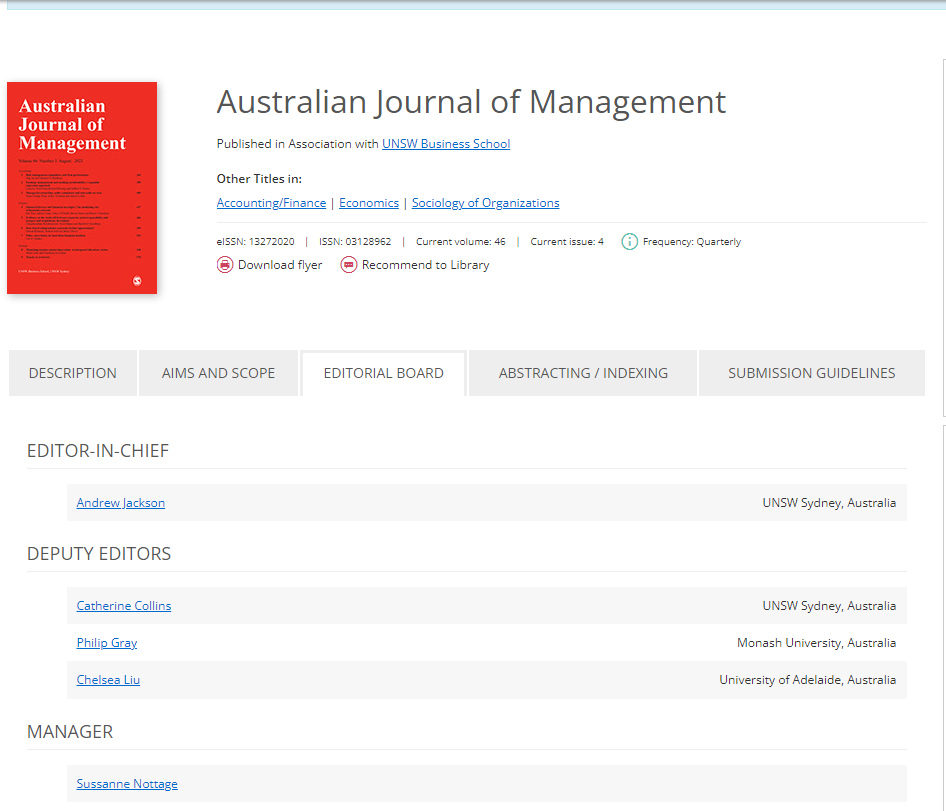This screenshot has height=811, width=946.
Task: Open the Aims and Scope tab
Action: (x=218, y=373)
